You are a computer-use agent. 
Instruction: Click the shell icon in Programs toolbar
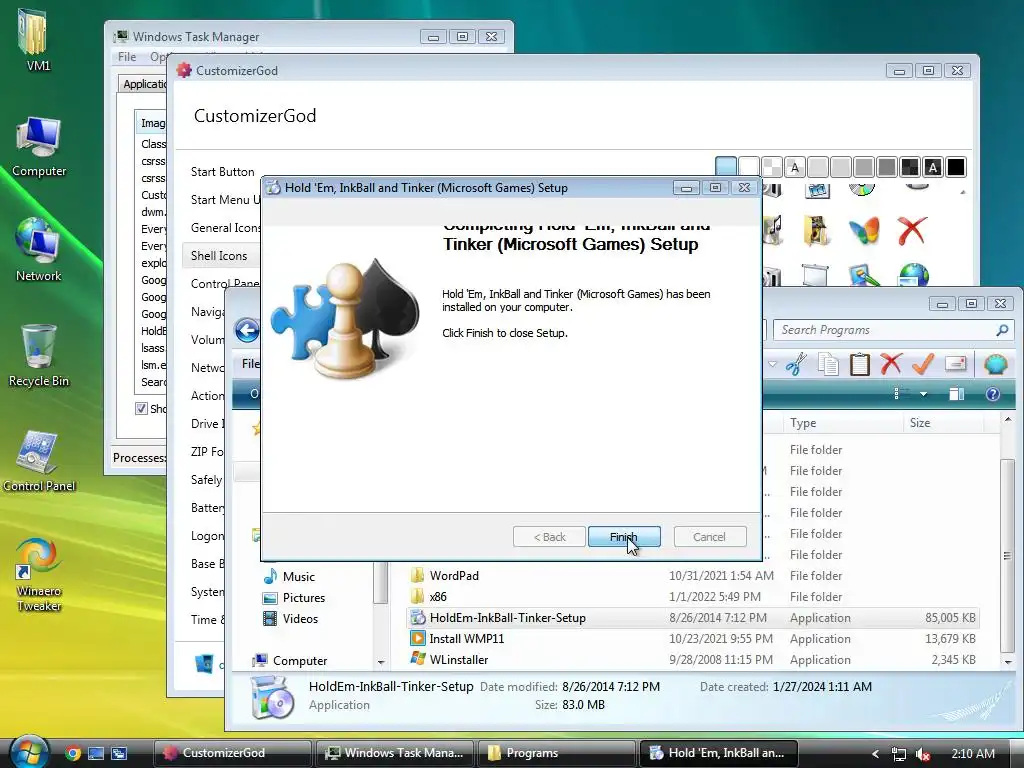click(995, 364)
